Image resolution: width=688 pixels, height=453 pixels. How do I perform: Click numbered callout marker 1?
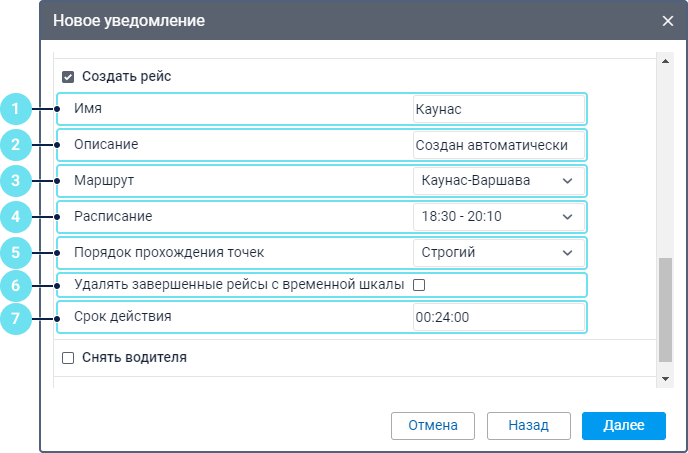coord(16,109)
